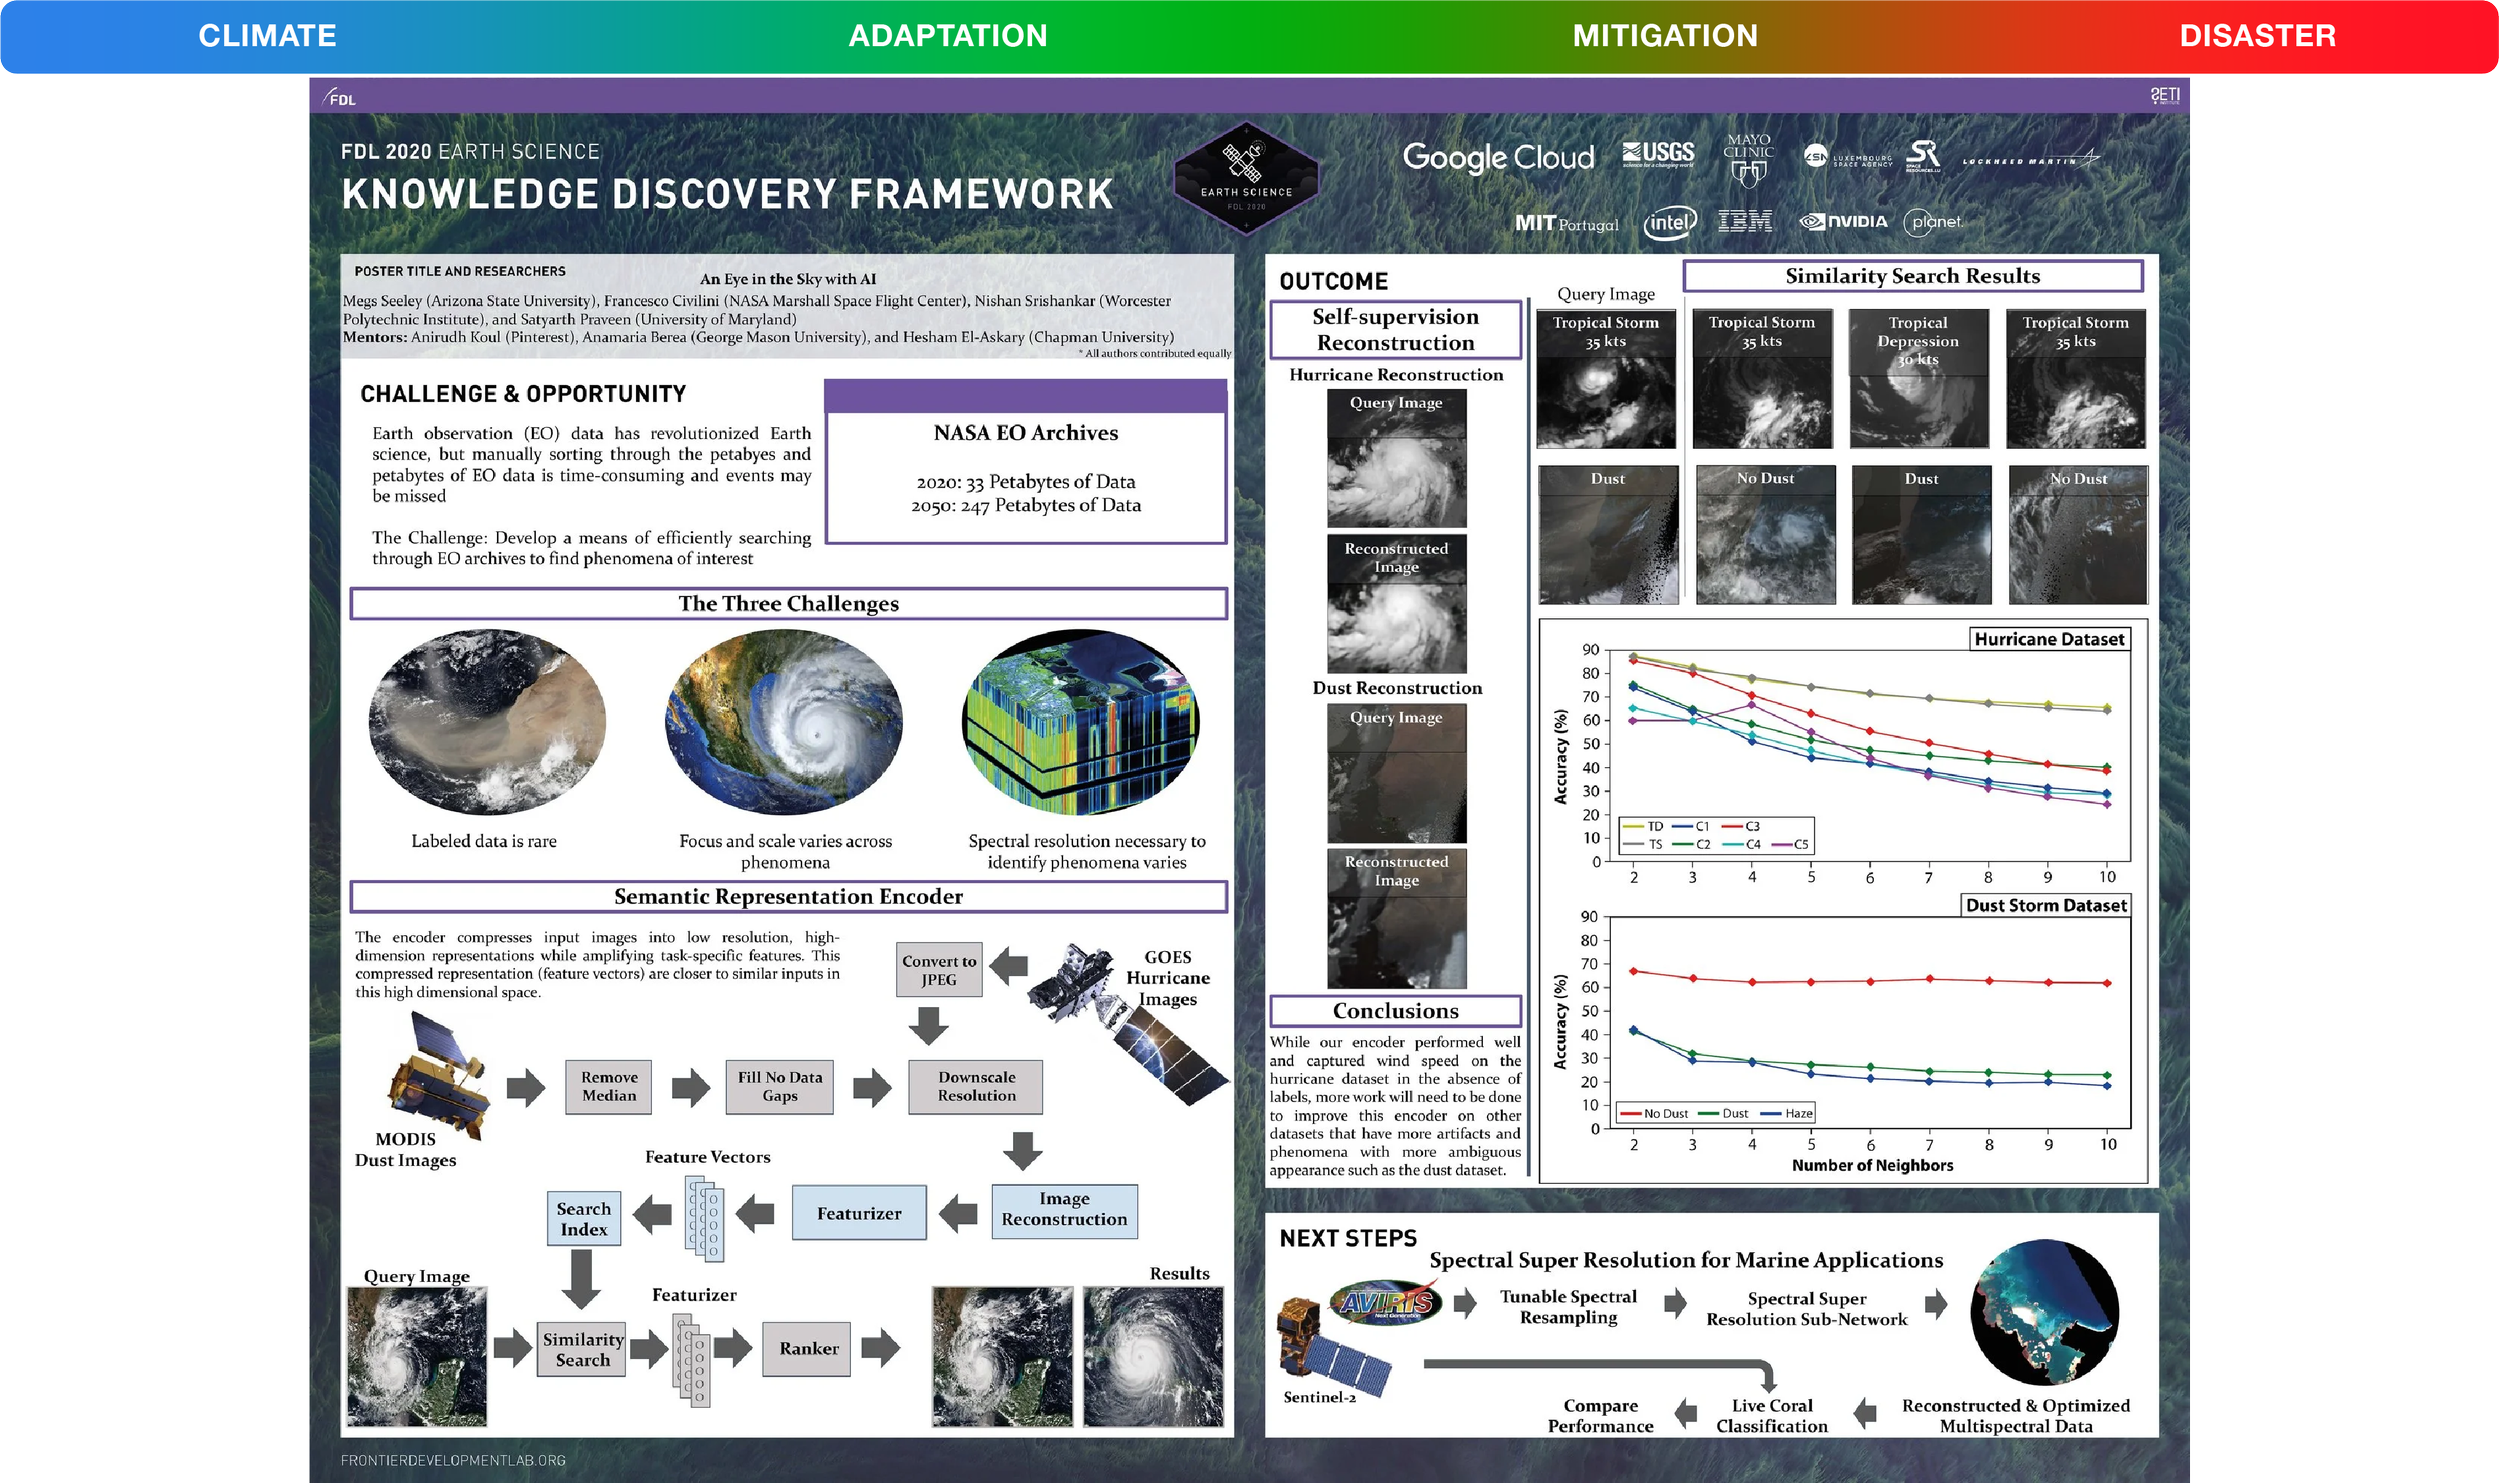Viewport: 2500px width, 1483px height.
Task: Click the coral reef circular image
Action: [2044, 1312]
